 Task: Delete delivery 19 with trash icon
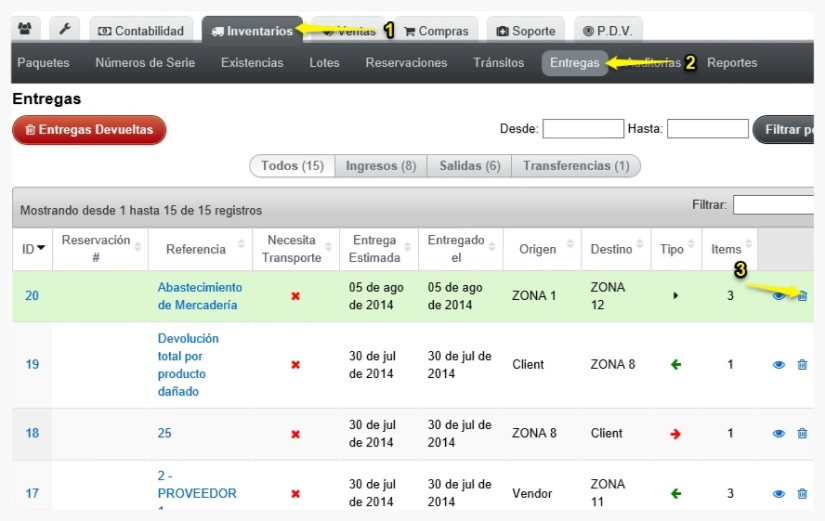pyautogui.click(x=802, y=364)
